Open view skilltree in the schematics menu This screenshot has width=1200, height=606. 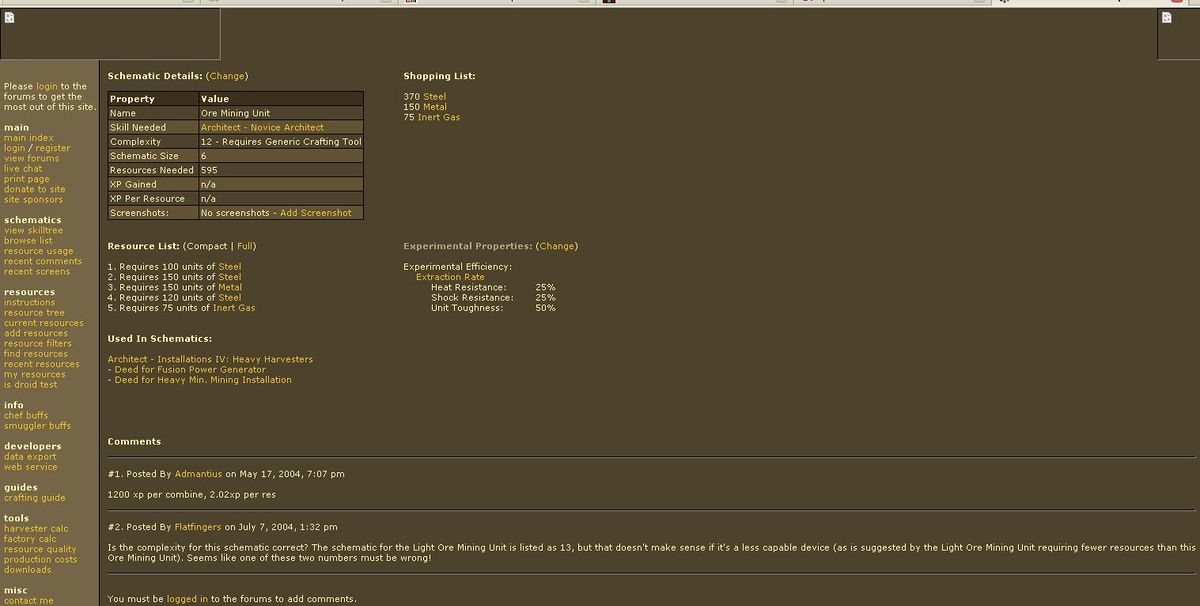click(x=33, y=231)
